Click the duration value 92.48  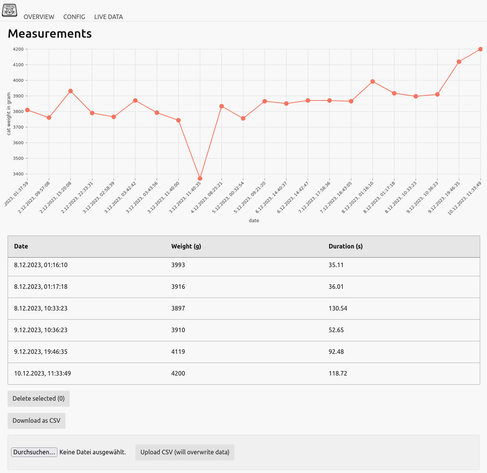(x=336, y=352)
